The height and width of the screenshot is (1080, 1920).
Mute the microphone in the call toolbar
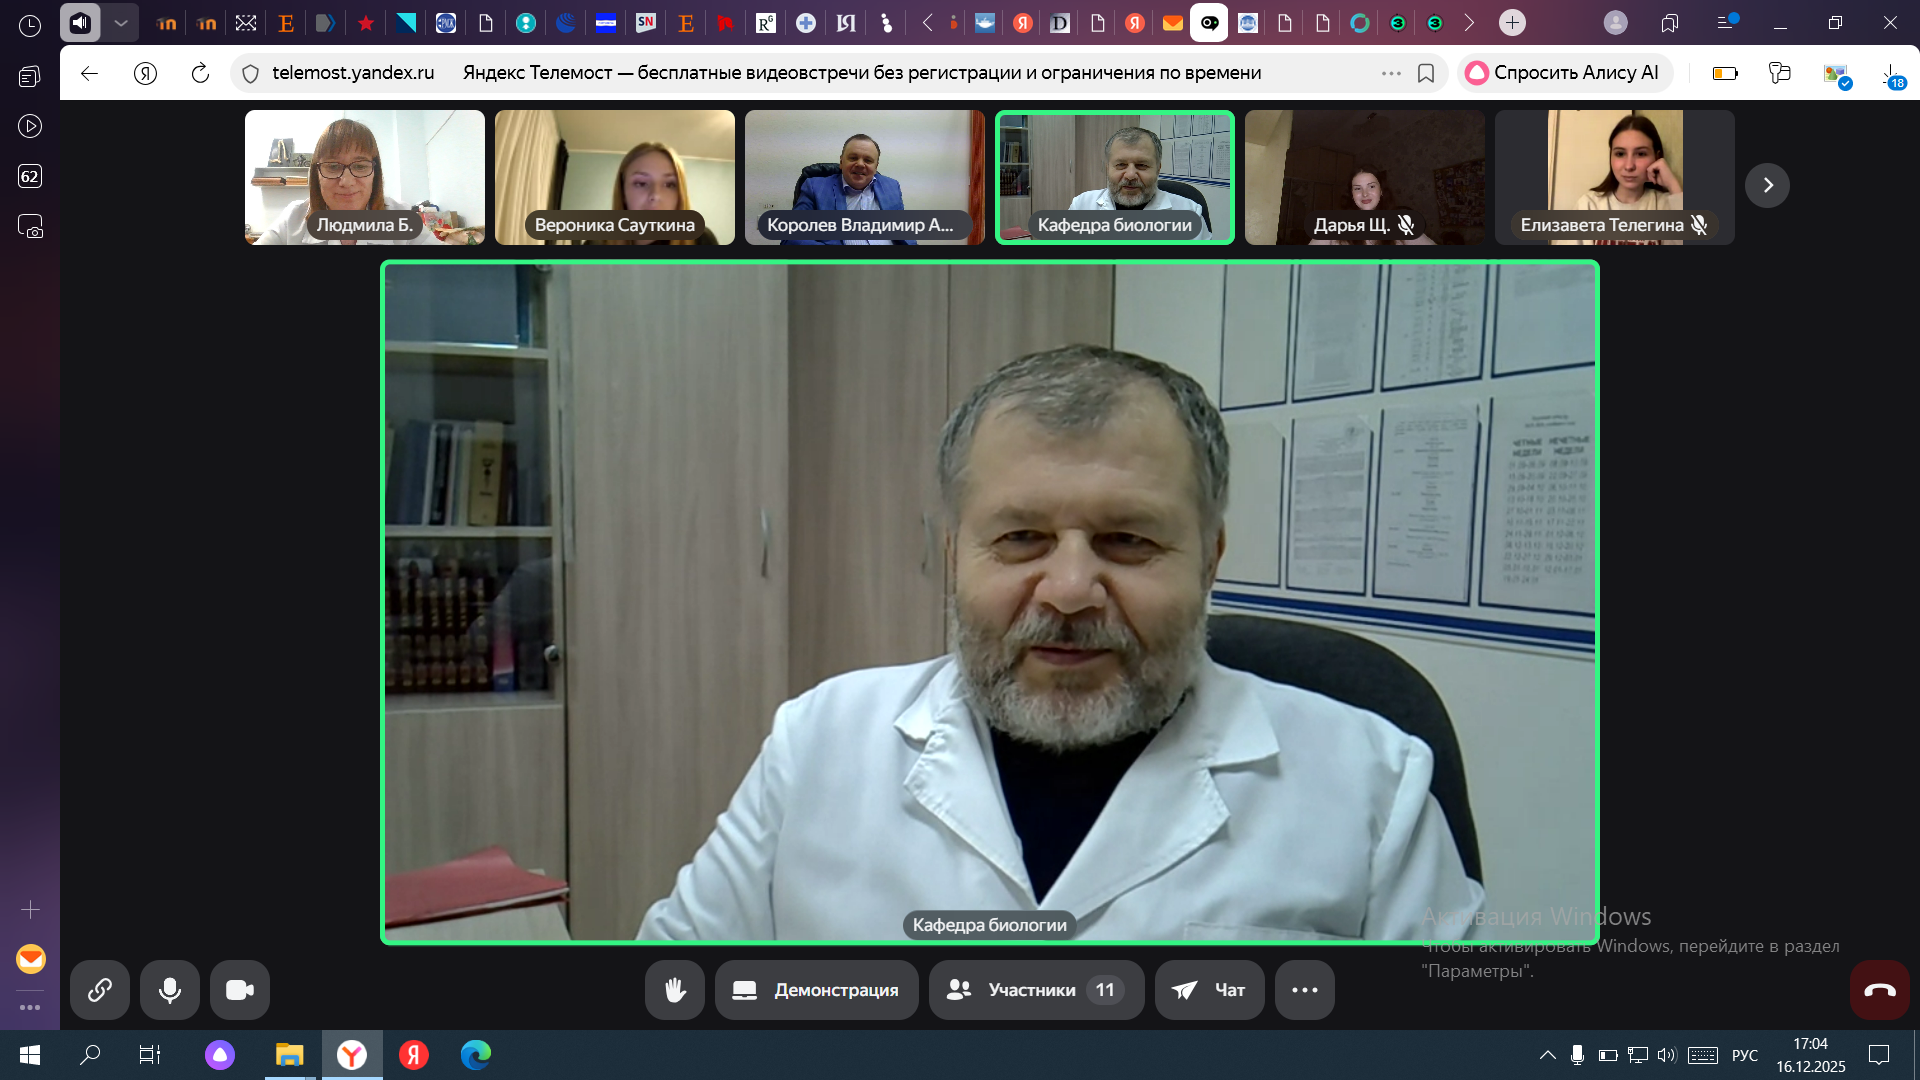[x=170, y=990]
